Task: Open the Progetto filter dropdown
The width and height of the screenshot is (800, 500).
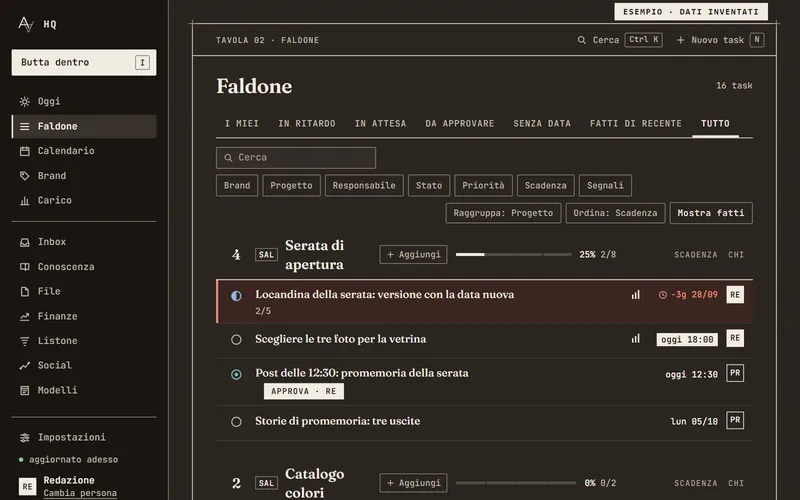Action: click(x=291, y=186)
